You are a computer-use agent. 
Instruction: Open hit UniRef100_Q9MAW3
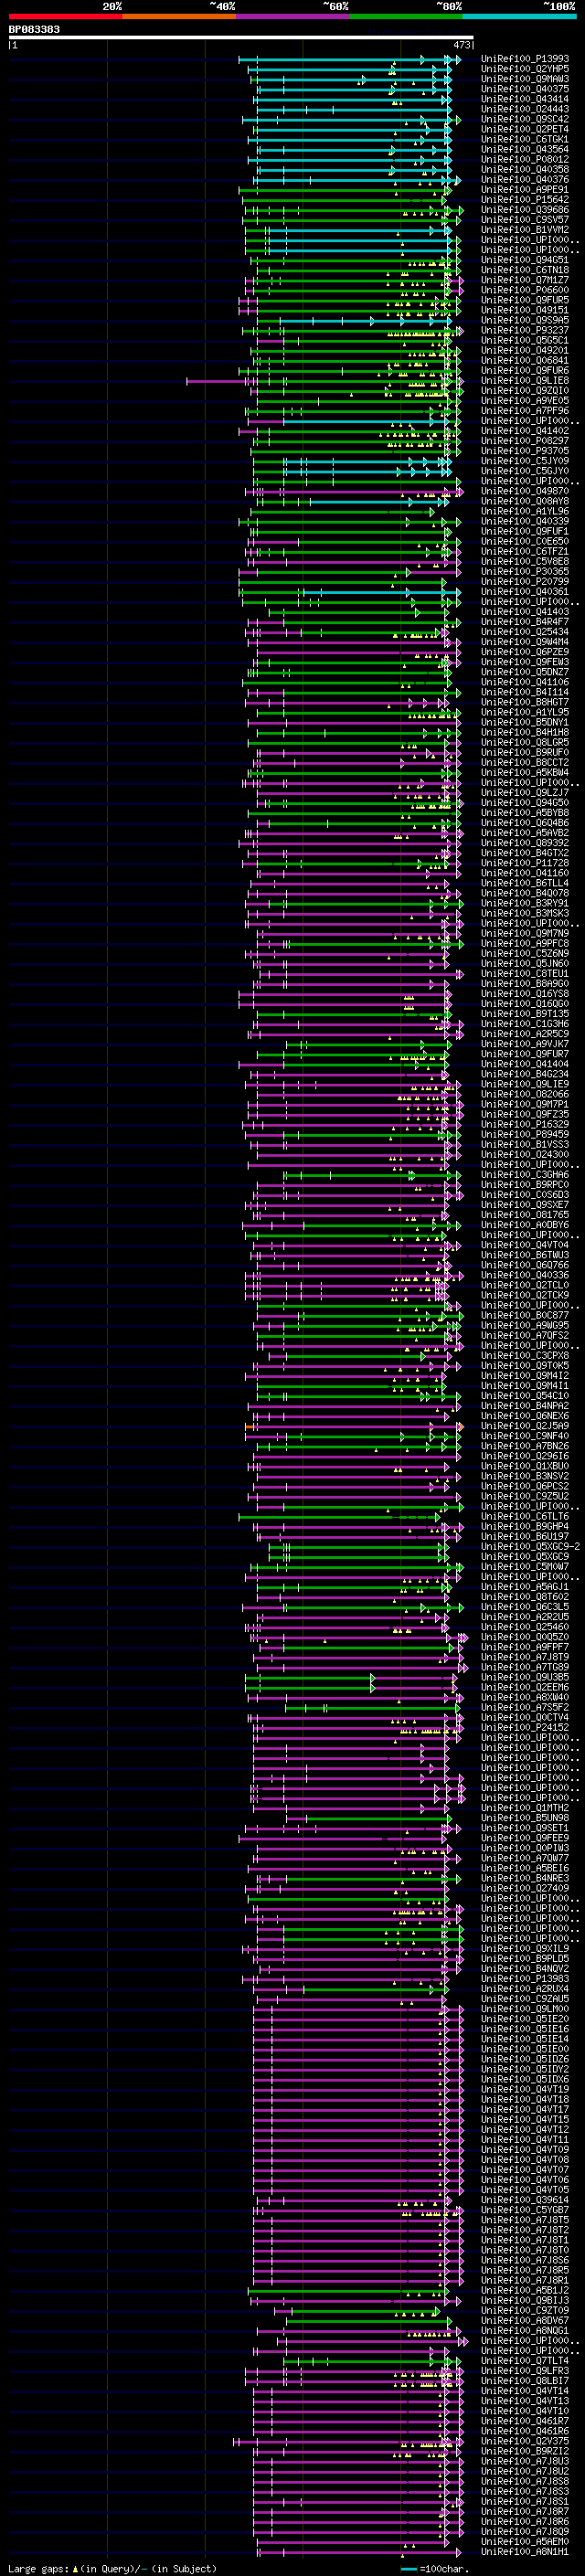pos(525,79)
